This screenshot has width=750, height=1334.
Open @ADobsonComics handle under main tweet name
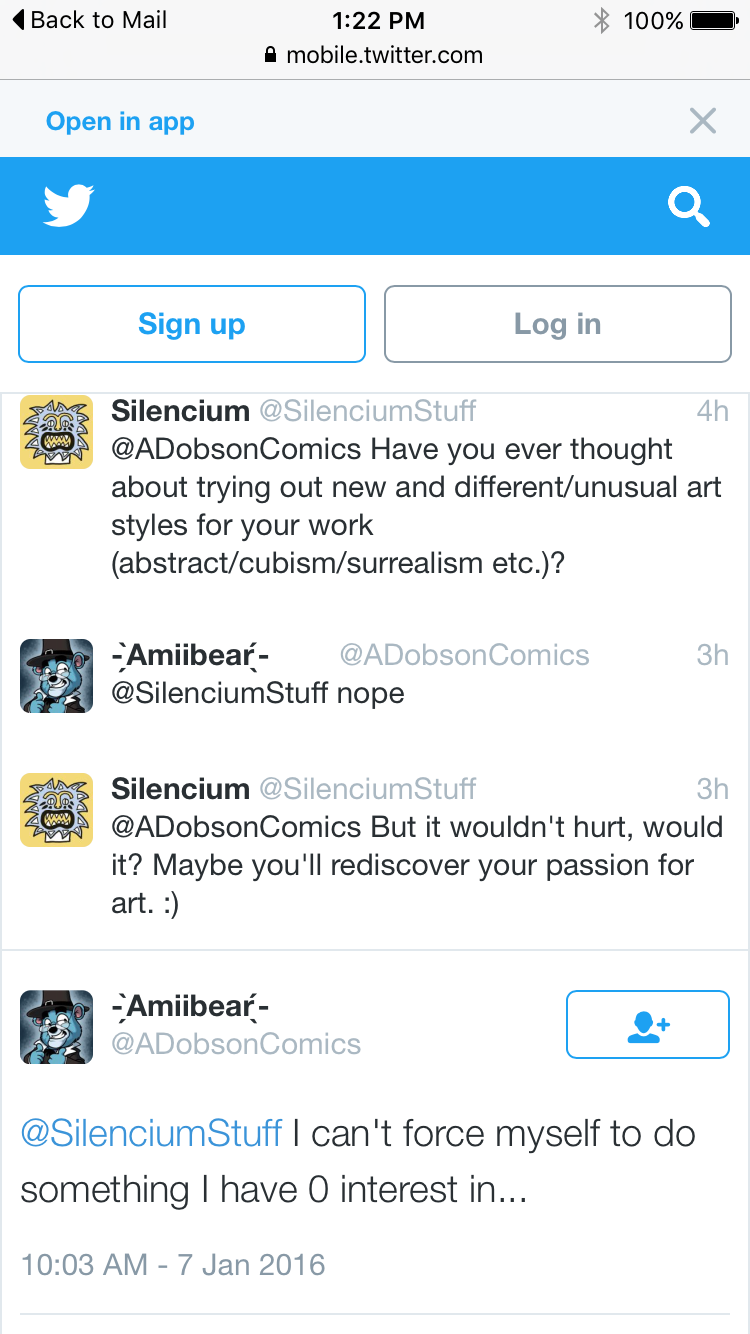tap(236, 1044)
